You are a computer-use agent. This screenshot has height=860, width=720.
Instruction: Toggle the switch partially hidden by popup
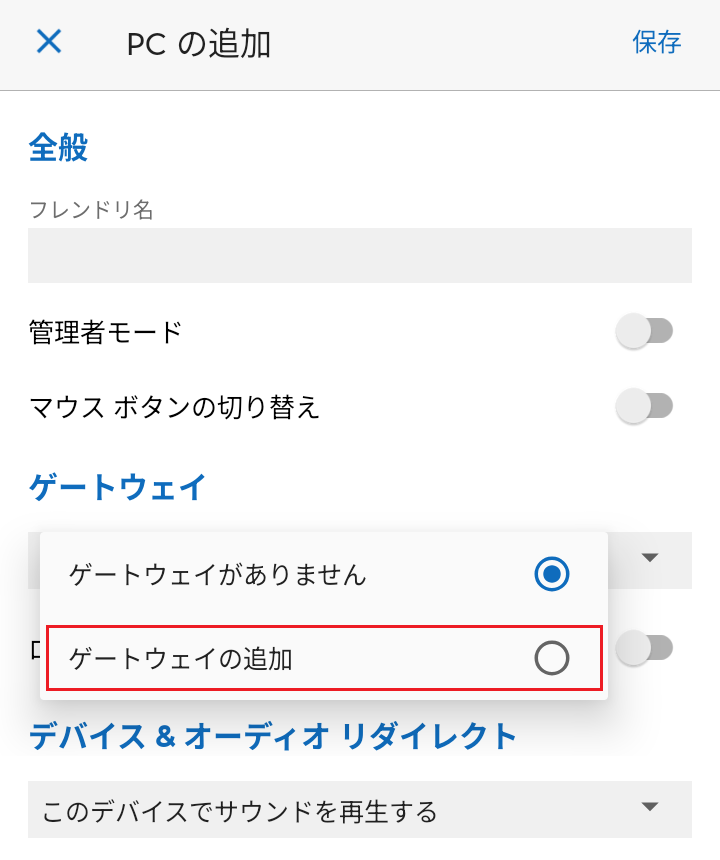coord(648,649)
